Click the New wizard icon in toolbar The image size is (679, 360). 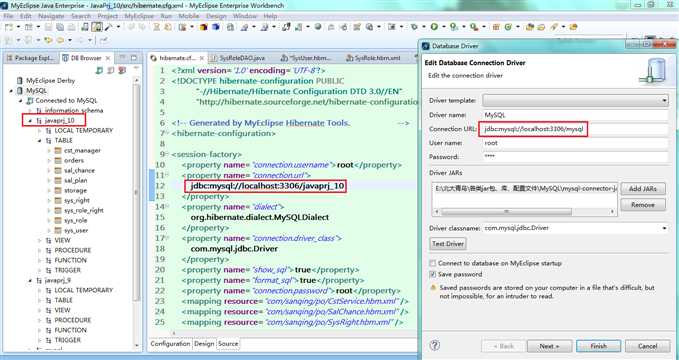[x=8, y=27]
